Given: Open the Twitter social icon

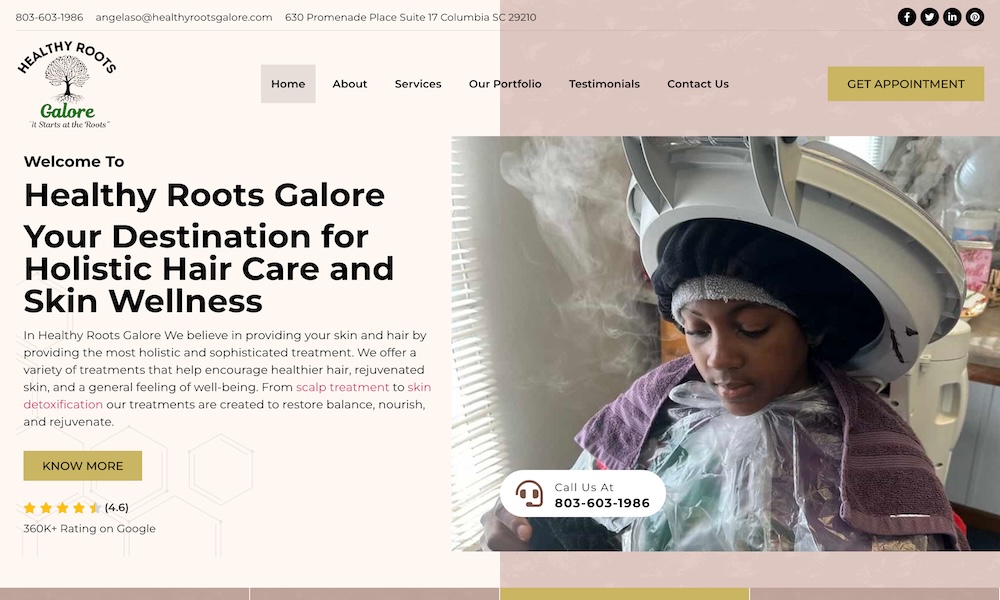Looking at the screenshot, I should tap(929, 17).
